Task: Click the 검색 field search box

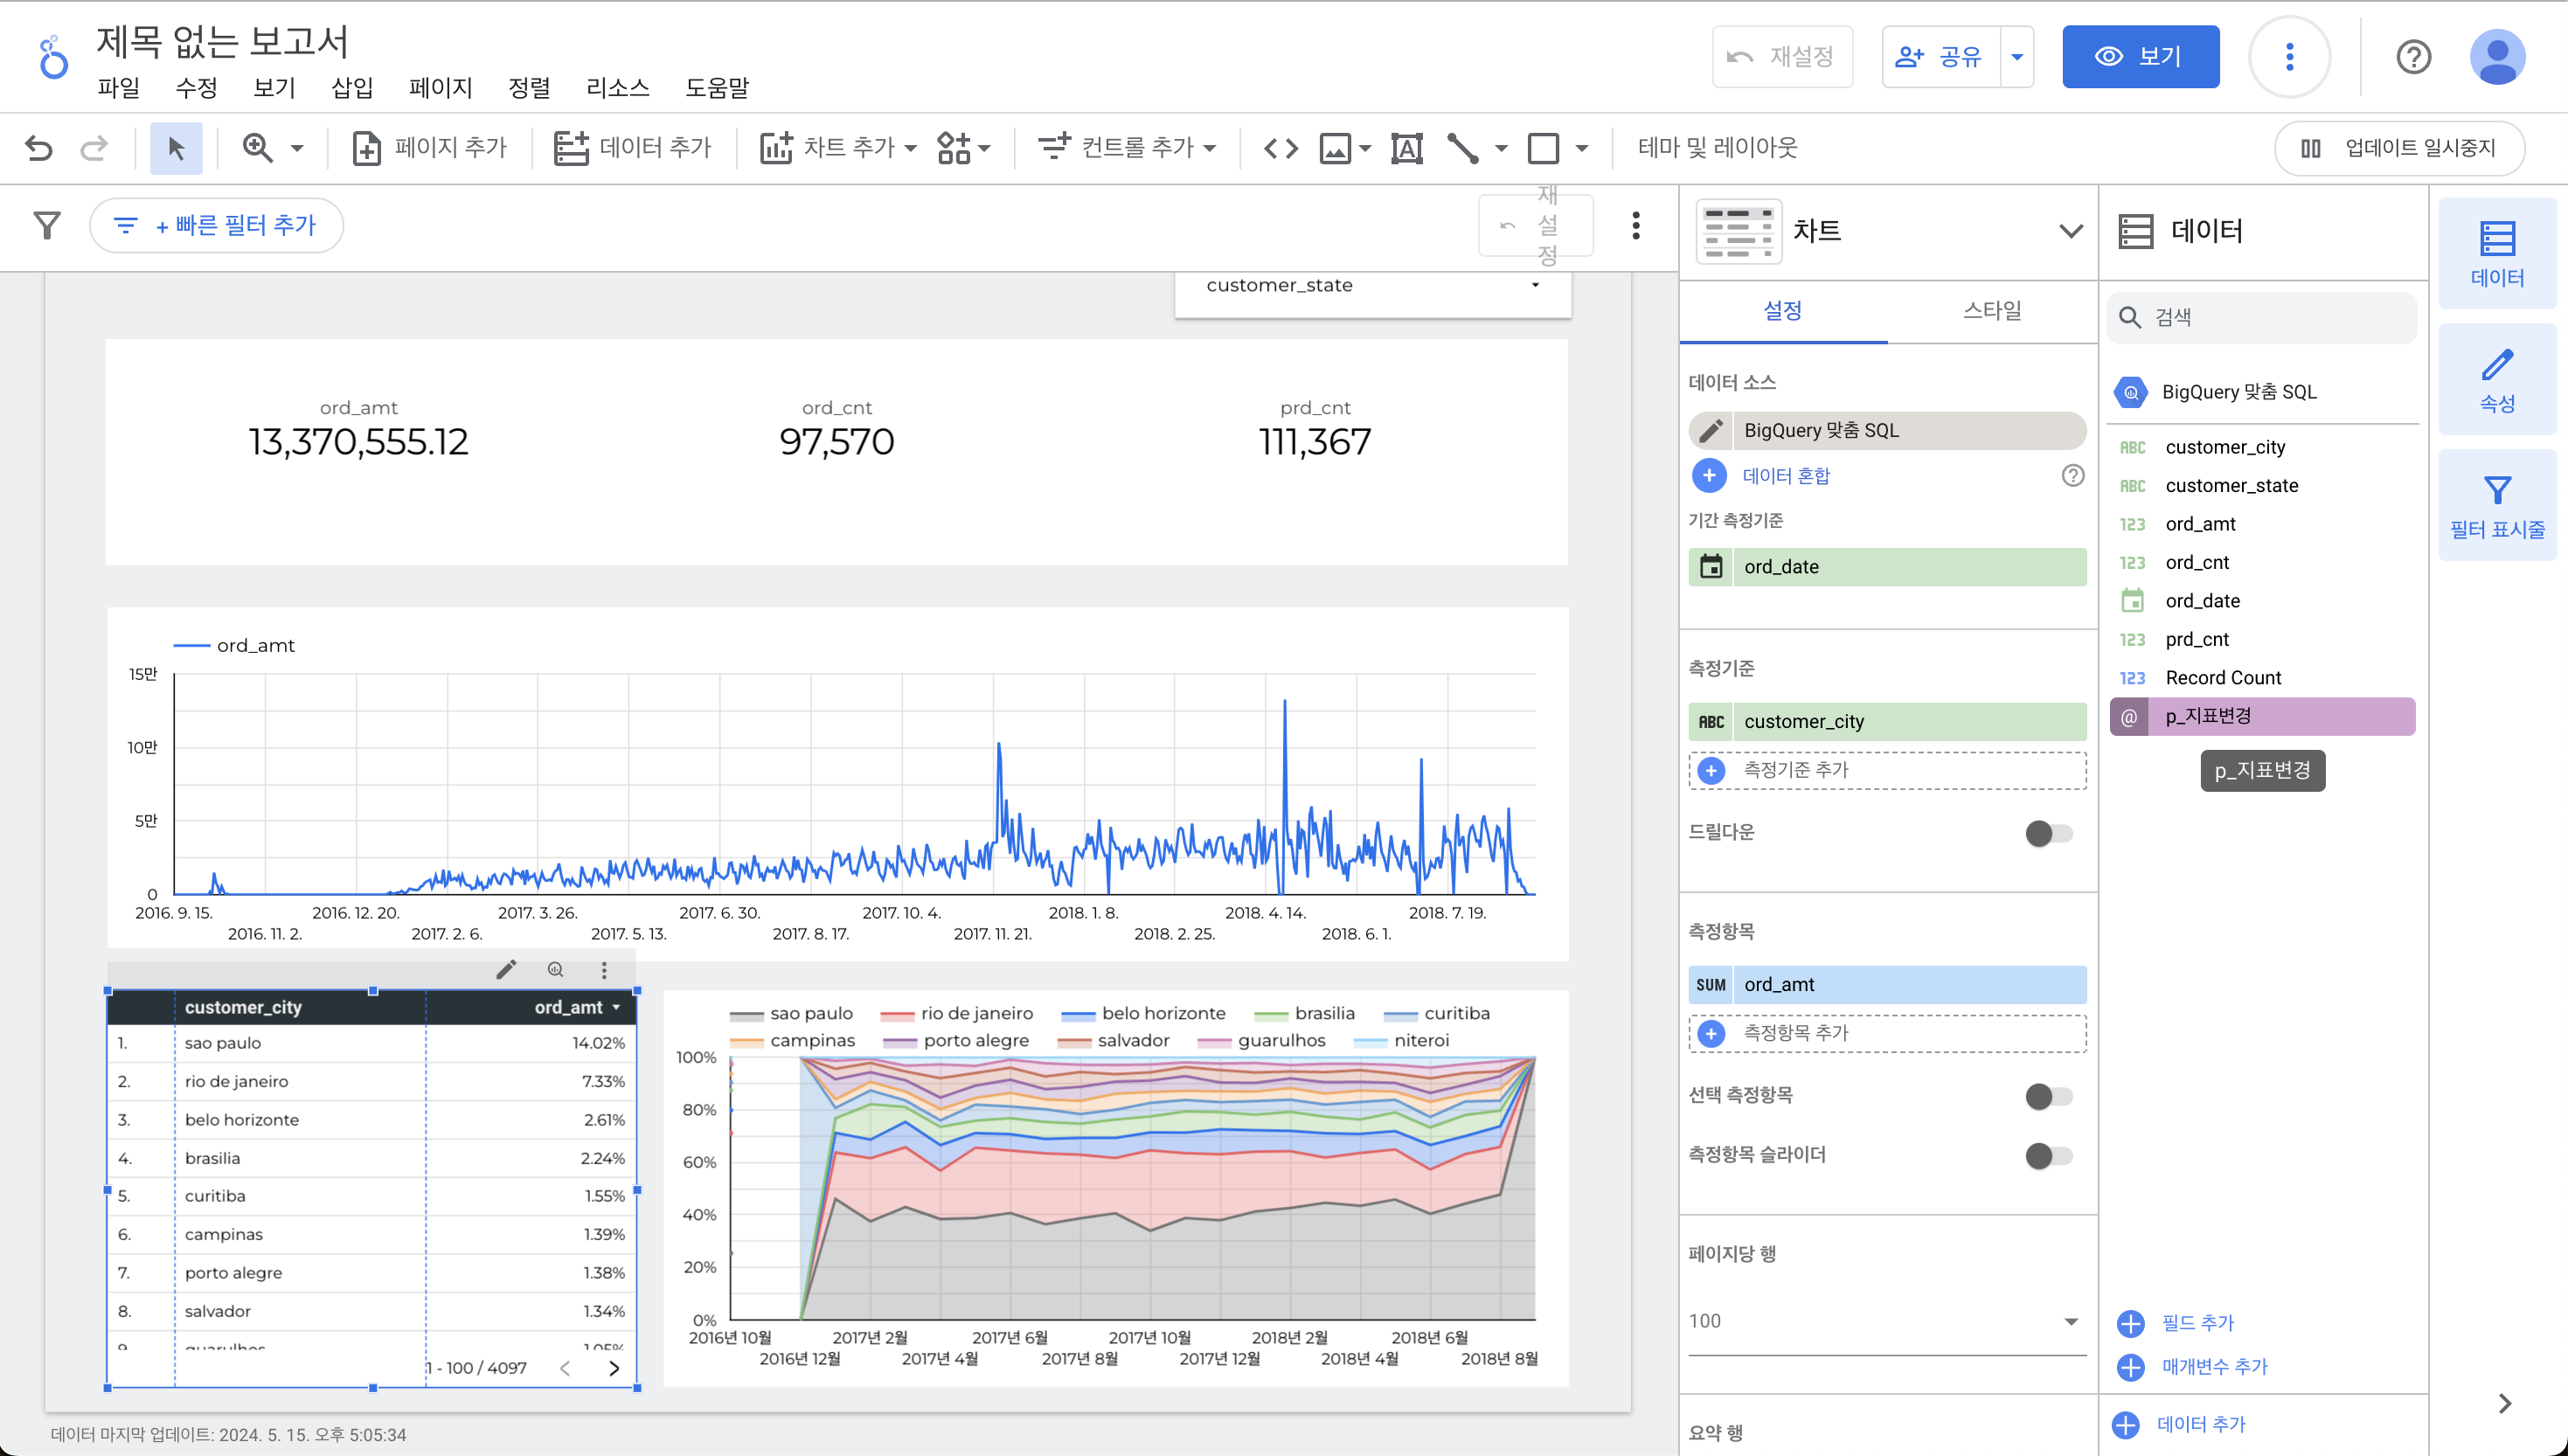Action: click(2262, 318)
